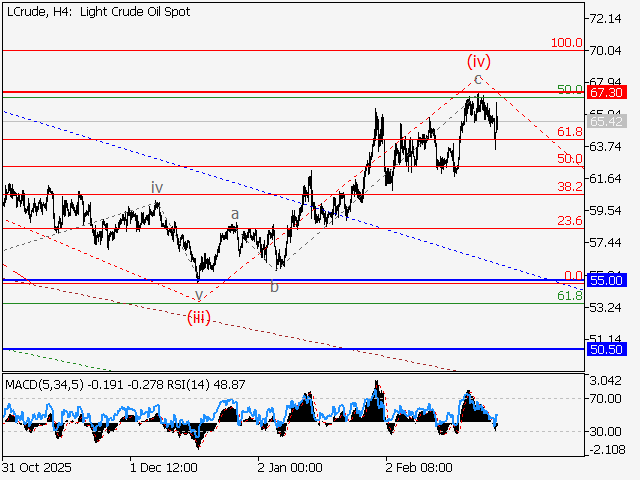640x480 pixels.
Task: Select the gray 65.42 current price tag
Action: (x=607, y=121)
